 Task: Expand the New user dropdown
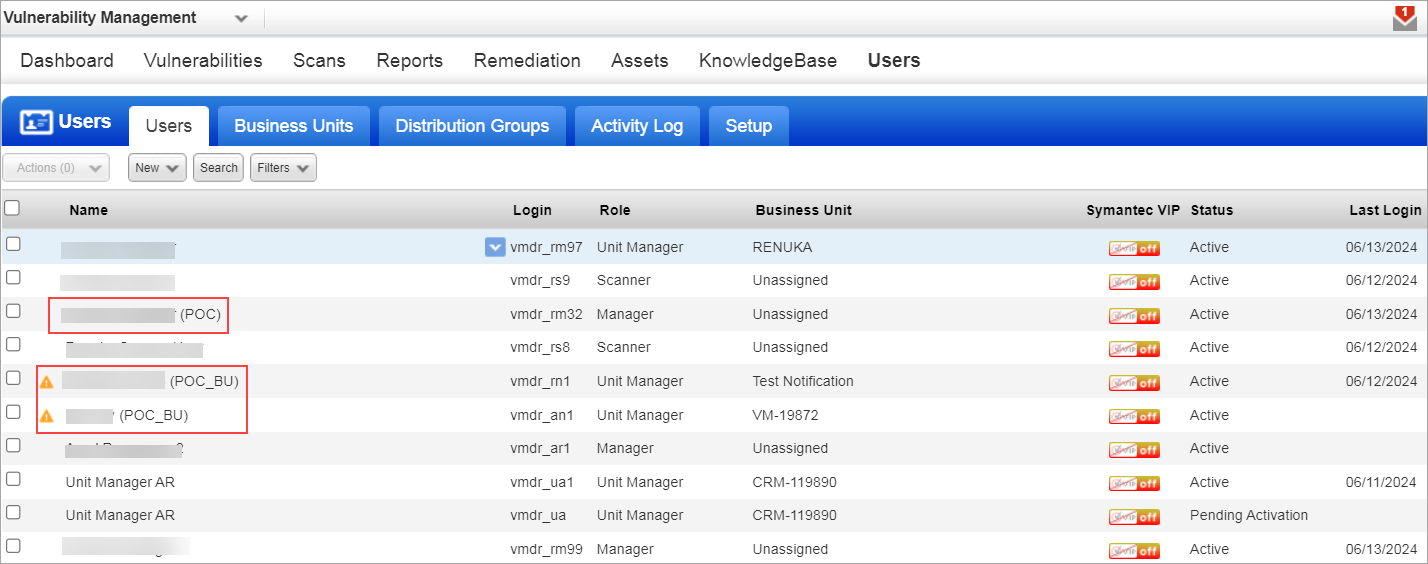click(157, 168)
